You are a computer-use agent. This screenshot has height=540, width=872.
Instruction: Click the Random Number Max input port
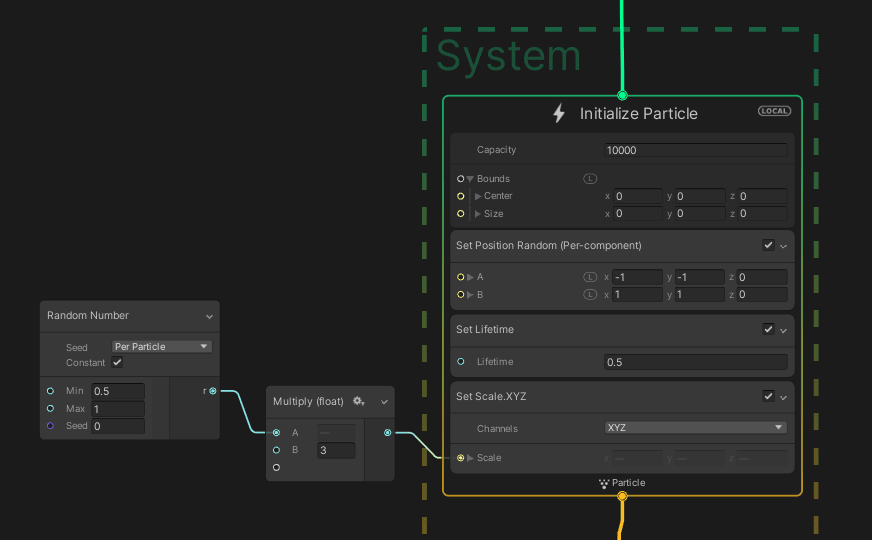51,408
